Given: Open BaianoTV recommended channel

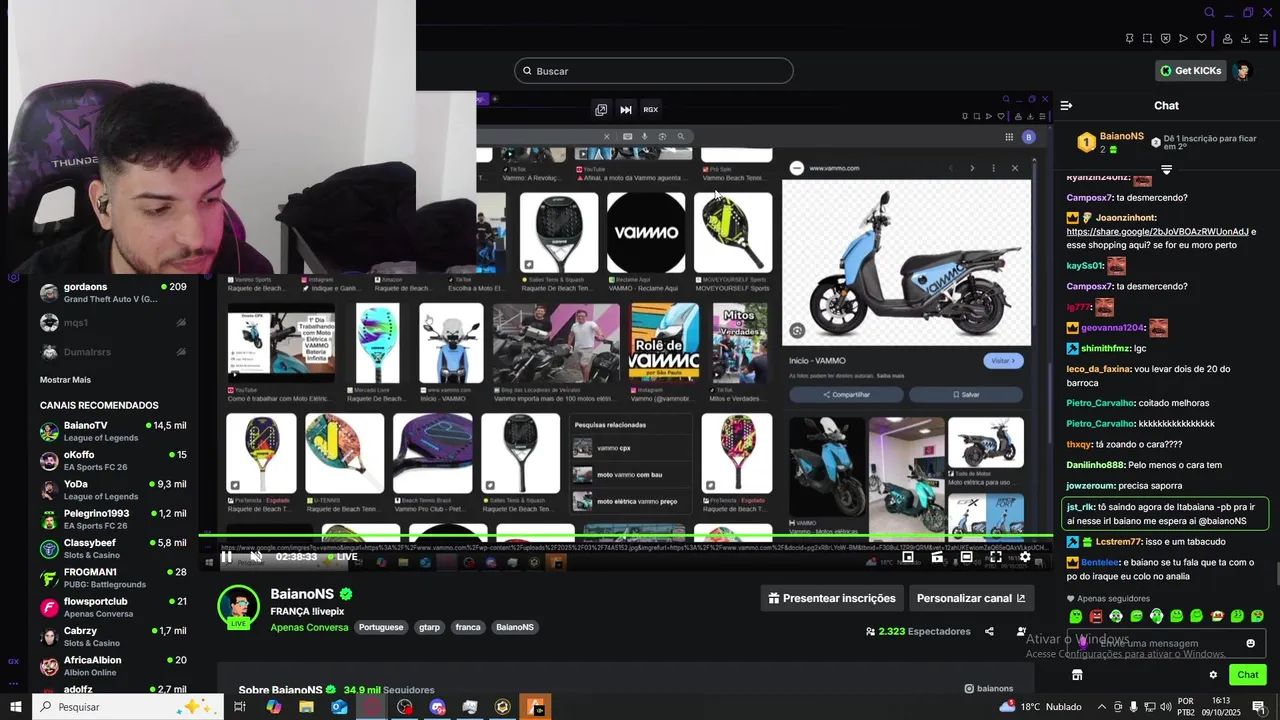Looking at the screenshot, I should pyautogui.click(x=113, y=431).
